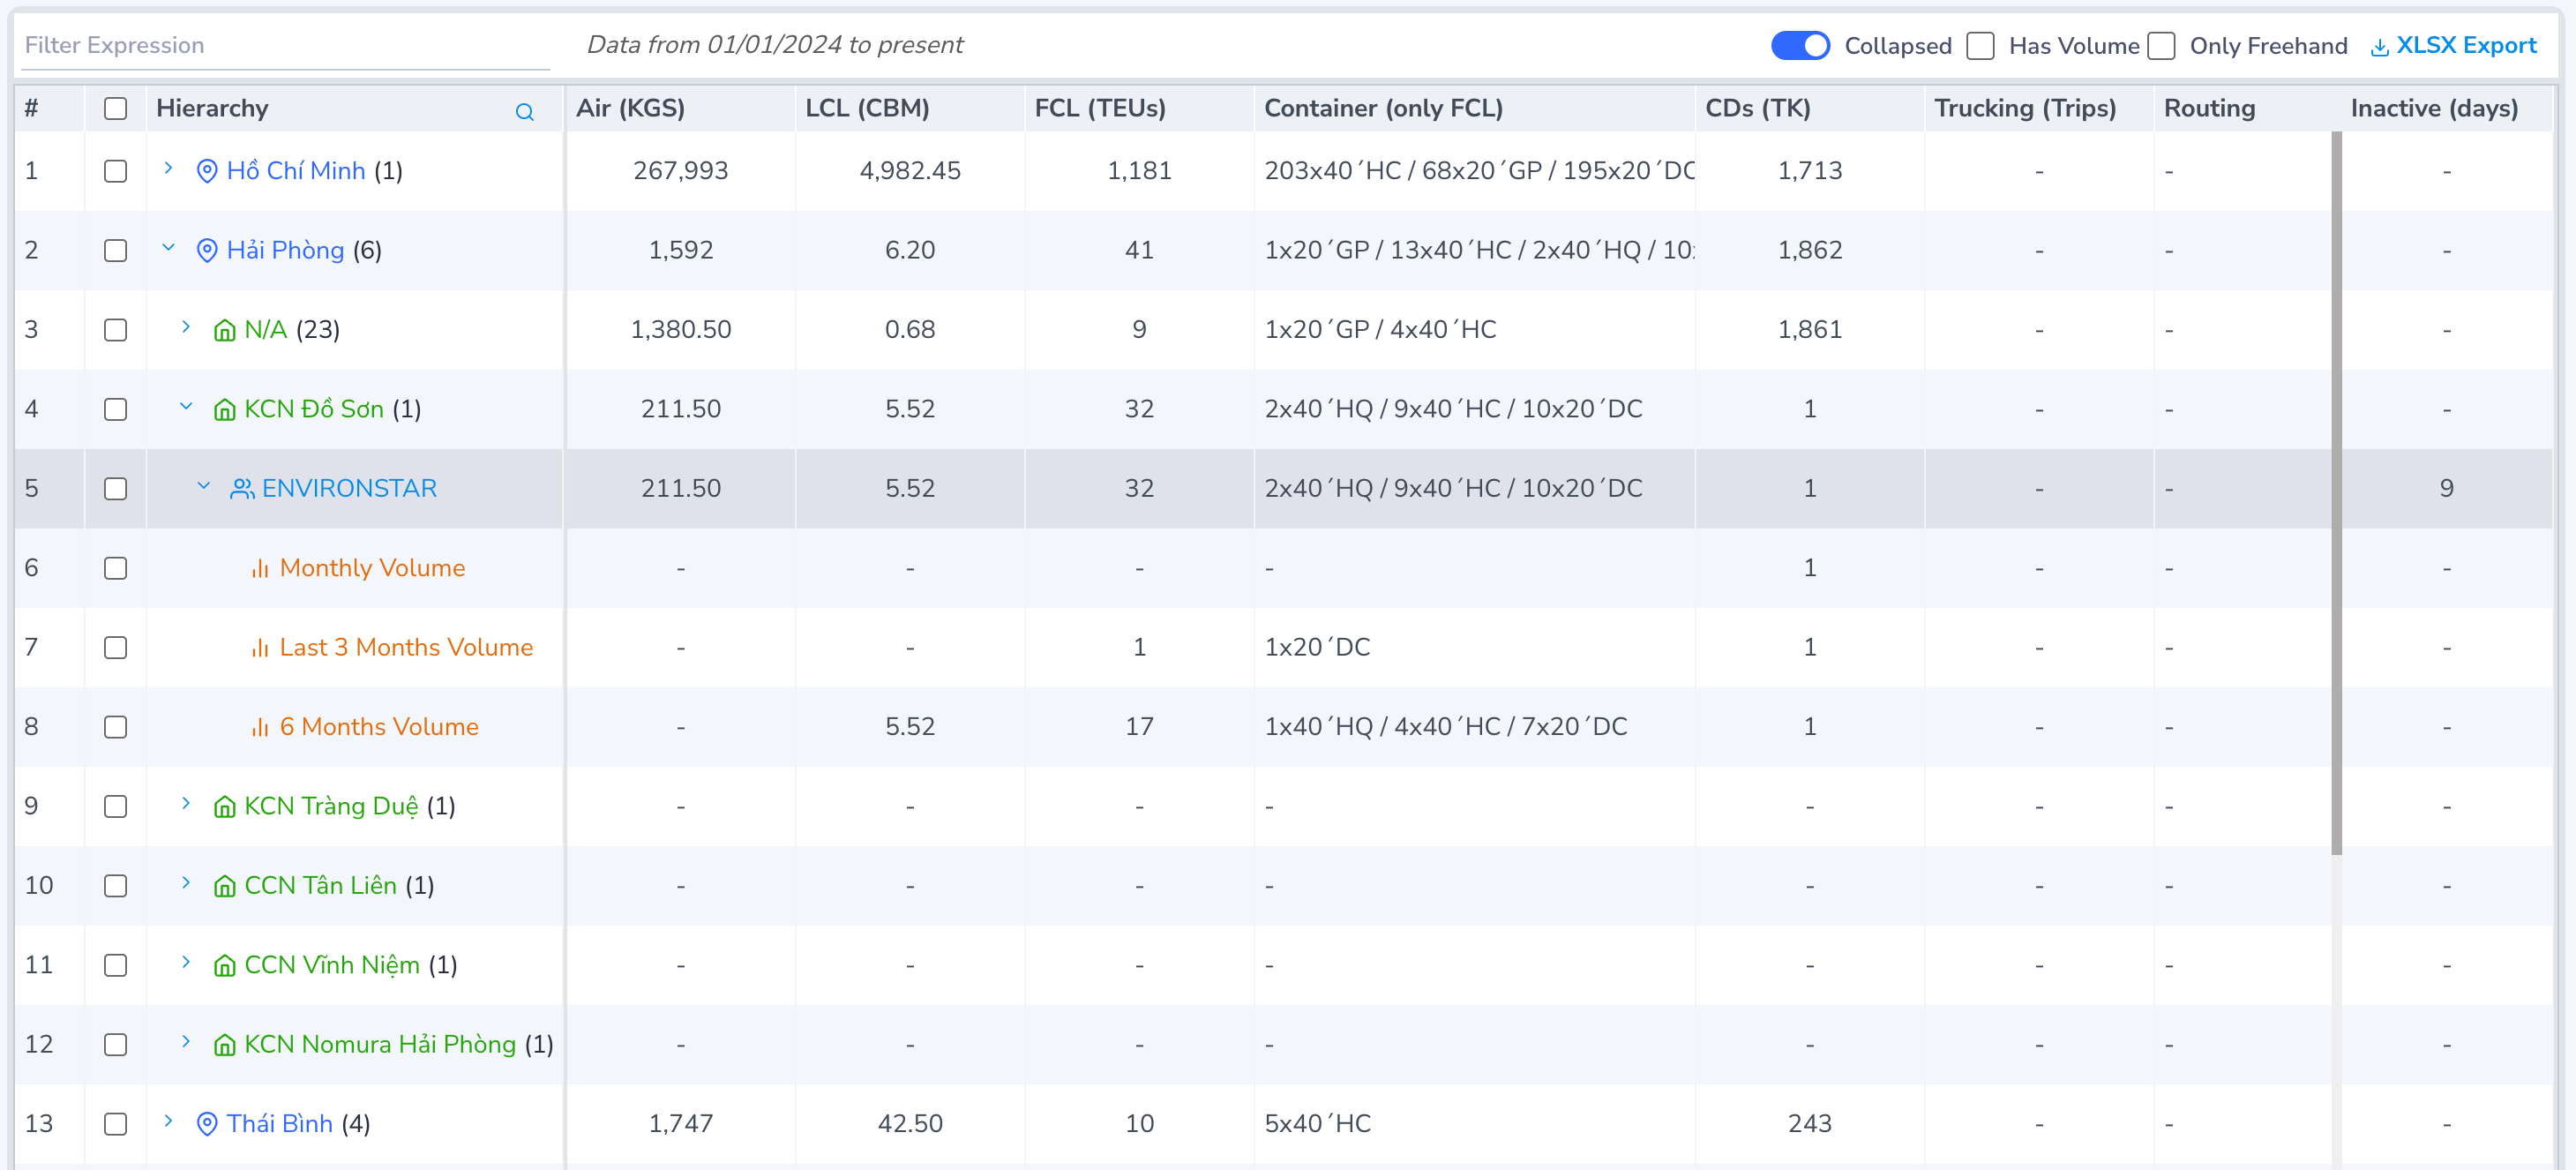Click the house icon next to KCN Đồ Sơn
The image size is (2576, 1170).
click(225, 409)
